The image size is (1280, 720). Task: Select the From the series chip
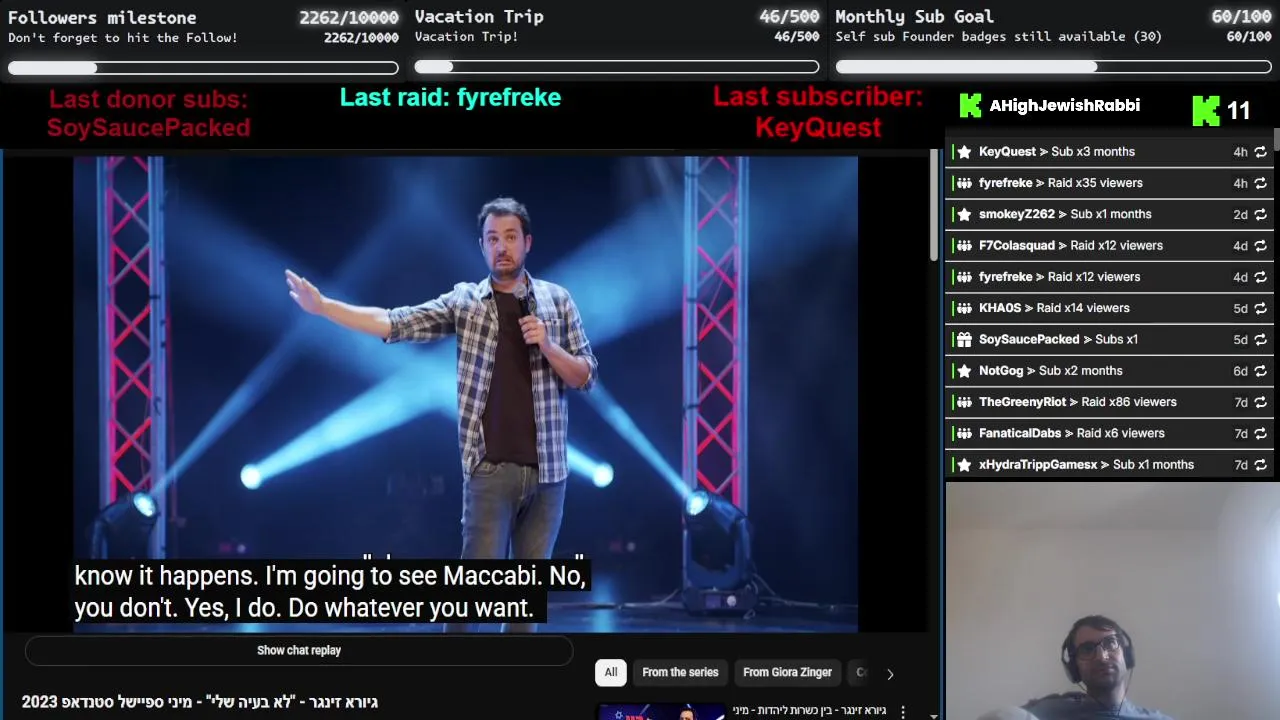[680, 673]
